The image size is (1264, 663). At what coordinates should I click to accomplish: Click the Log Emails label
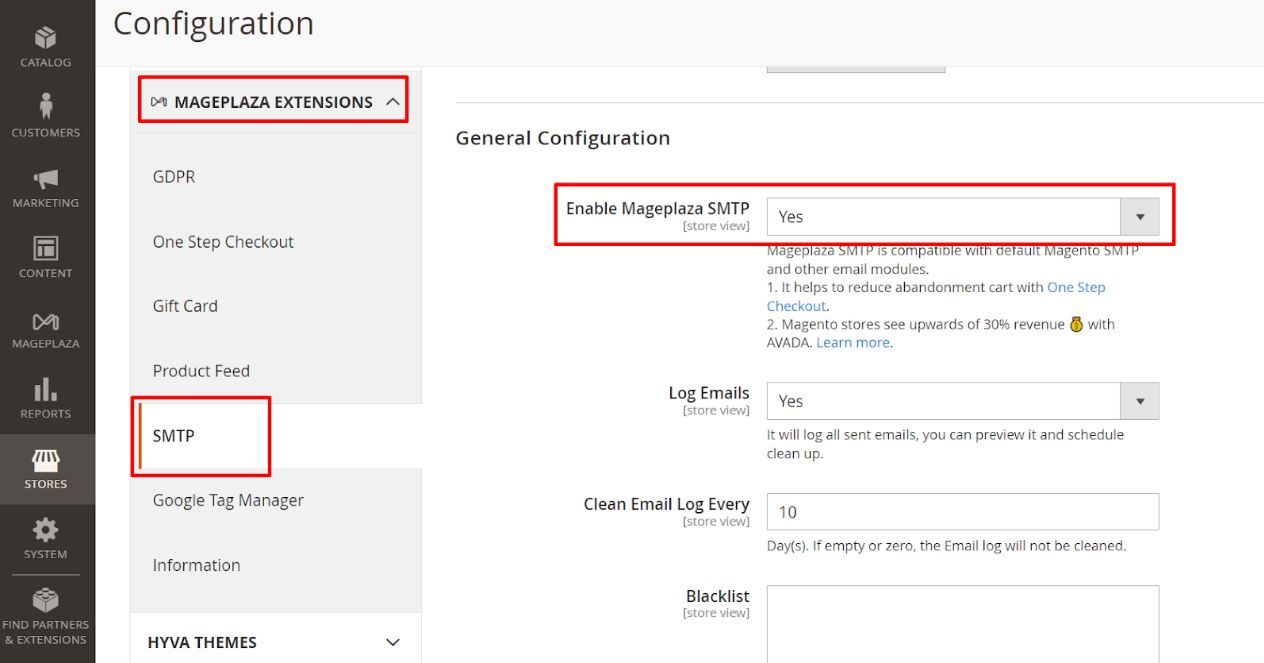(x=709, y=393)
